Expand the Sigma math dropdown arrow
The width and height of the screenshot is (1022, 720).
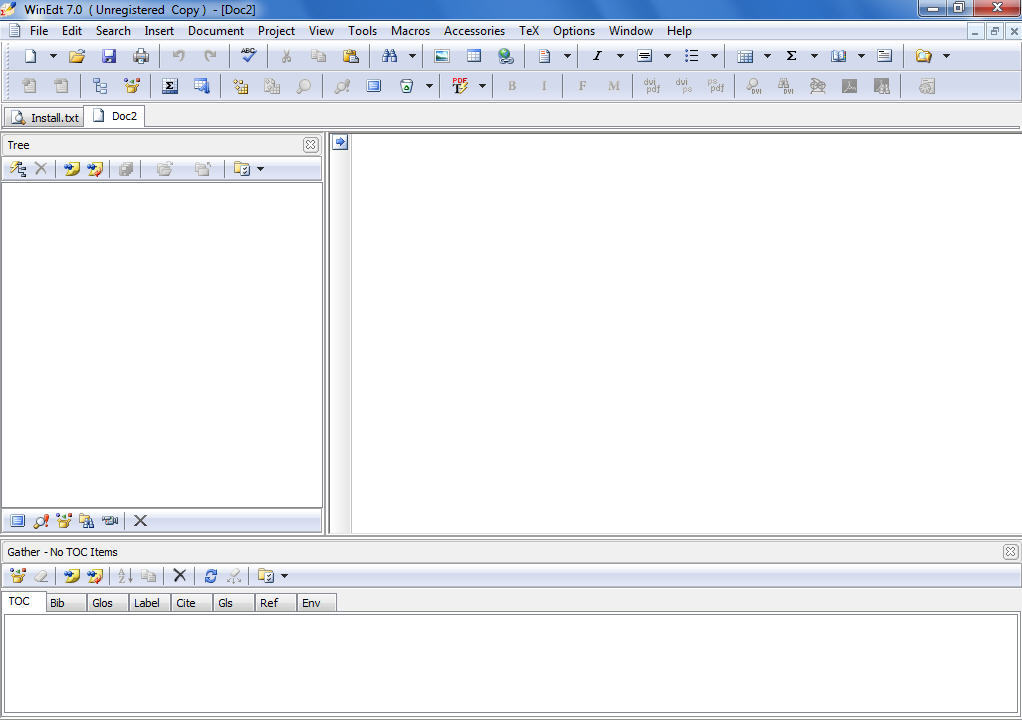[814, 56]
